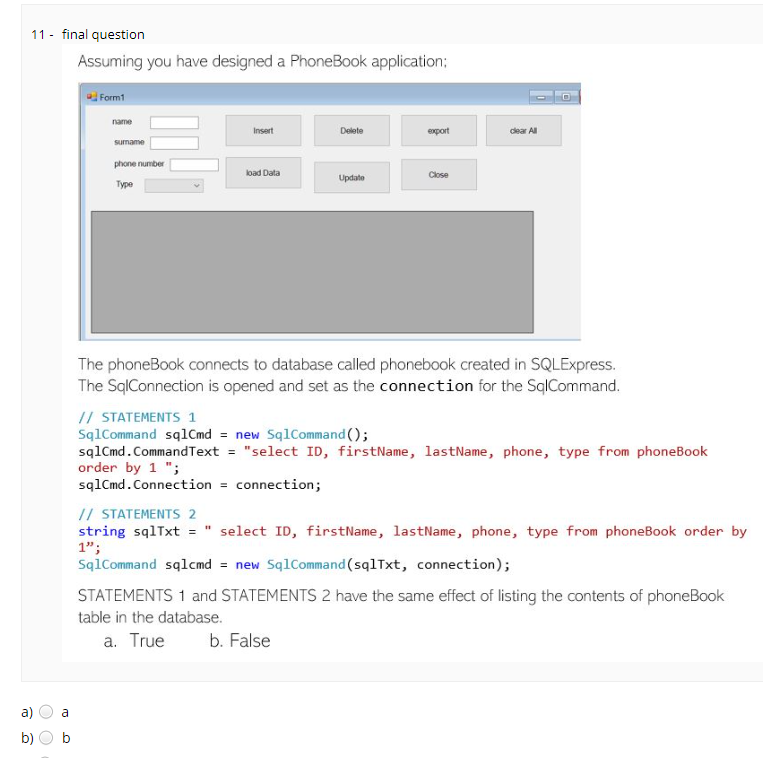Screen dimensions: 763x758
Task: Click the 'string sqlTxt' code line
Action: [x=413, y=539]
